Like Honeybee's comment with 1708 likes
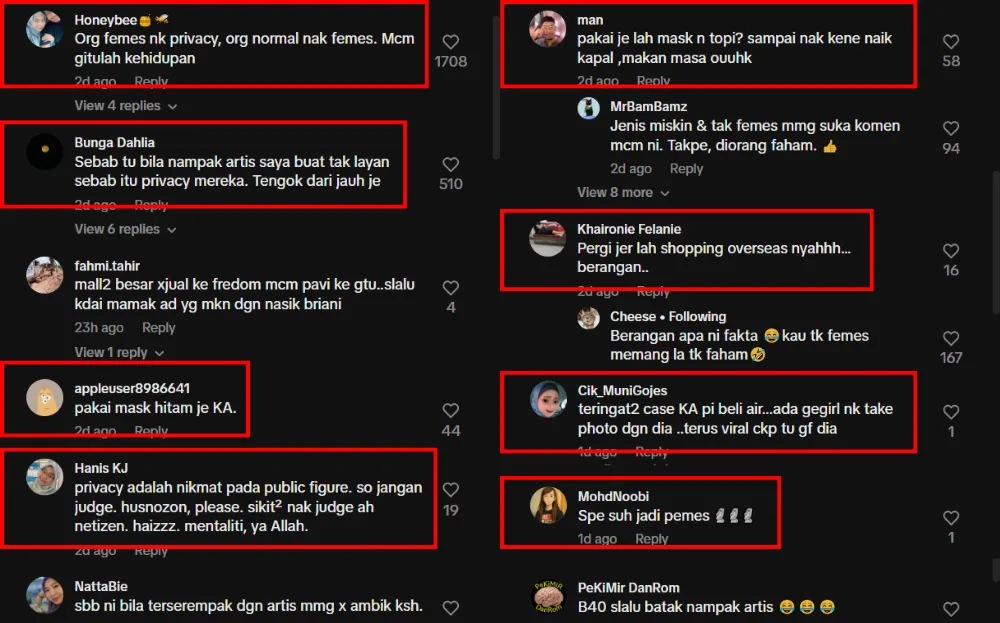Image resolution: width=1000 pixels, height=623 pixels. coord(450,42)
